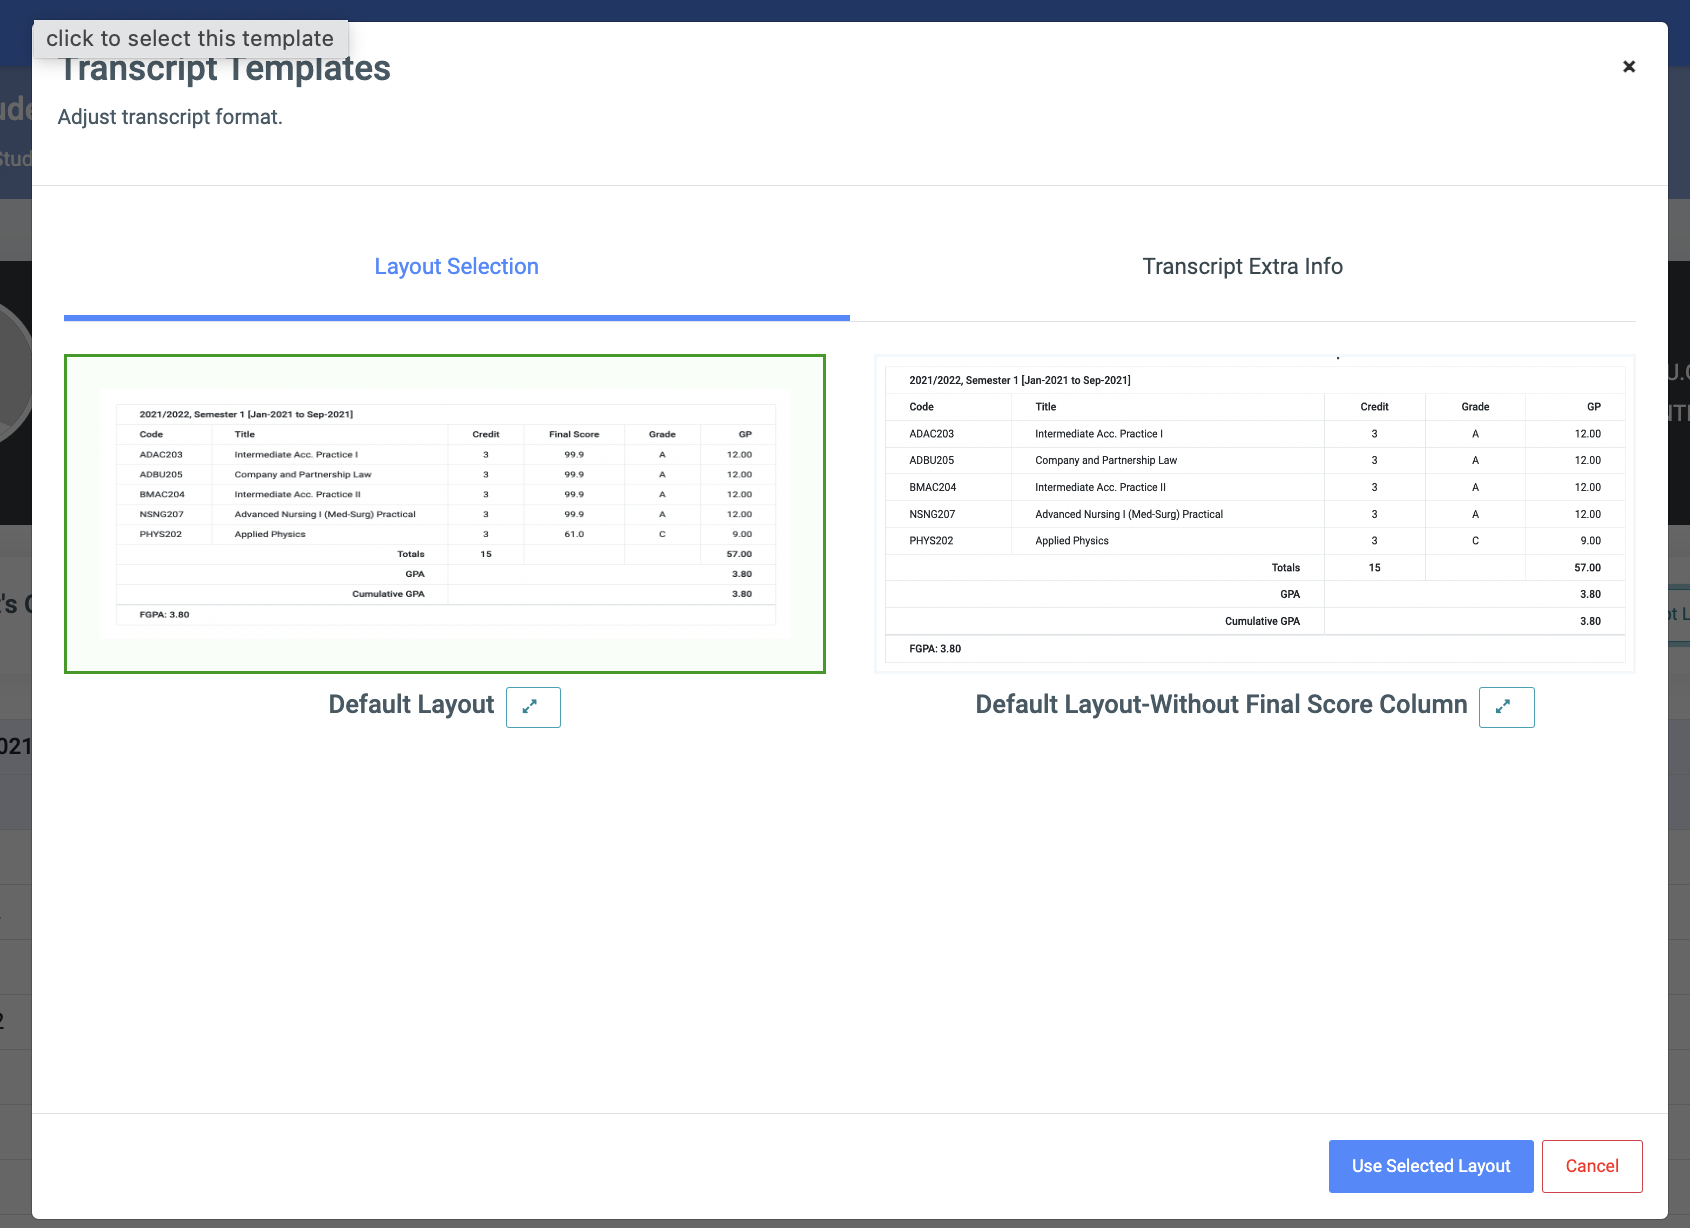Select the Default Layout template thumbnail
This screenshot has width=1690, height=1228.
coord(445,513)
